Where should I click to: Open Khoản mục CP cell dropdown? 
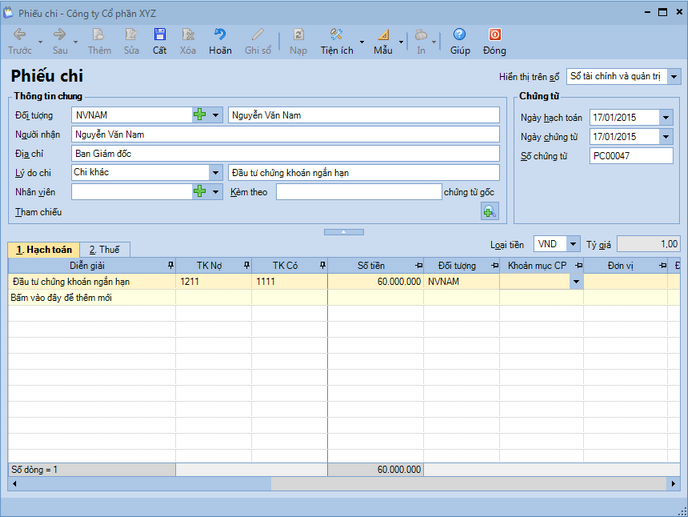pos(576,282)
